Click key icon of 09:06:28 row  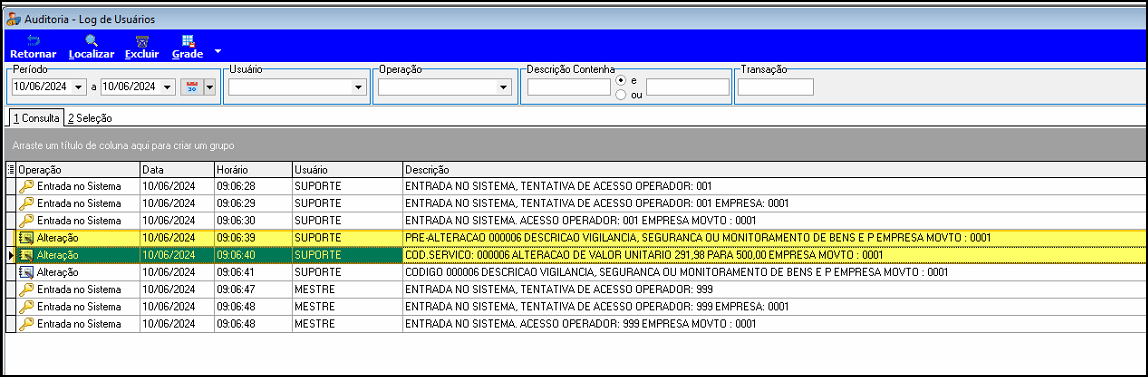coord(26,186)
